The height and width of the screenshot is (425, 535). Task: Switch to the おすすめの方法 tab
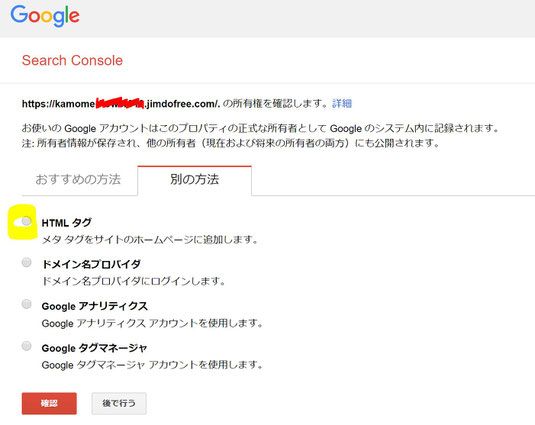(x=78, y=179)
